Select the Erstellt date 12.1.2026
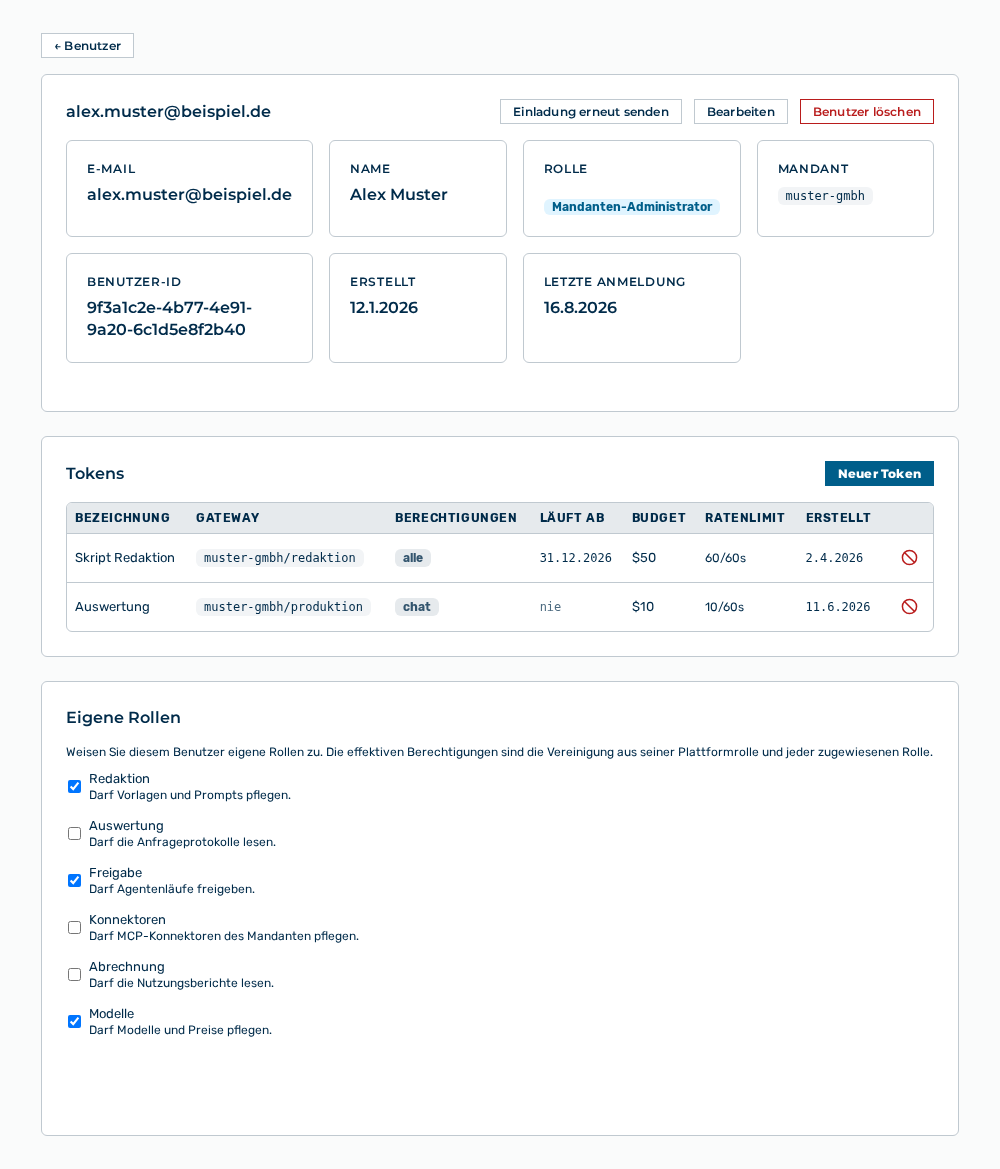The image size is (1000, 1169). tap(384, 308)
